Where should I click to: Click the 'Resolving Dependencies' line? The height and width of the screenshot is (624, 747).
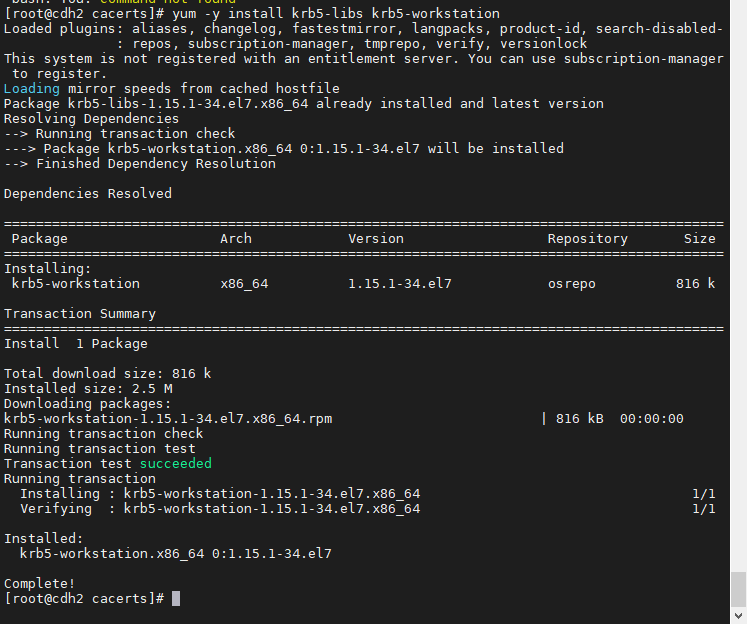click(x=91, y=119)
